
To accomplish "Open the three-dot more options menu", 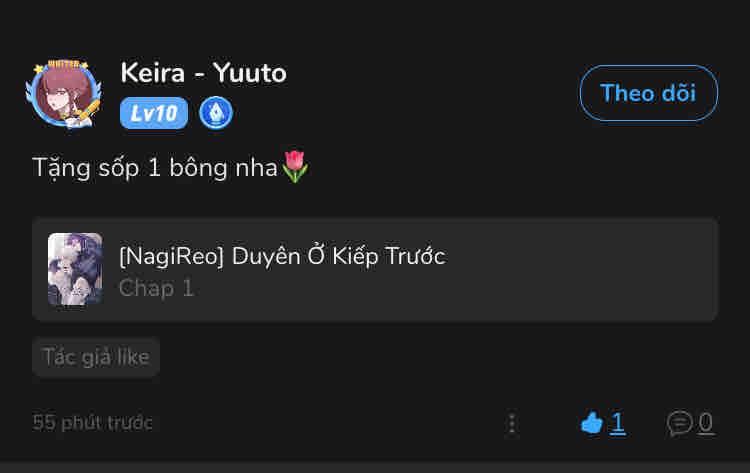I will 512,423.
